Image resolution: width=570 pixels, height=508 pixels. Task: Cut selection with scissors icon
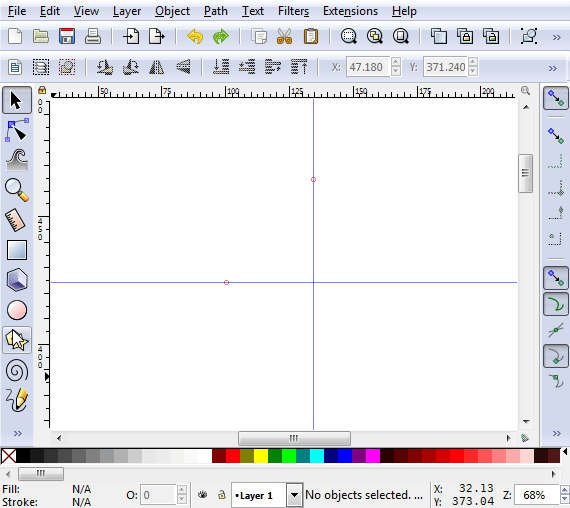[285, 36]
